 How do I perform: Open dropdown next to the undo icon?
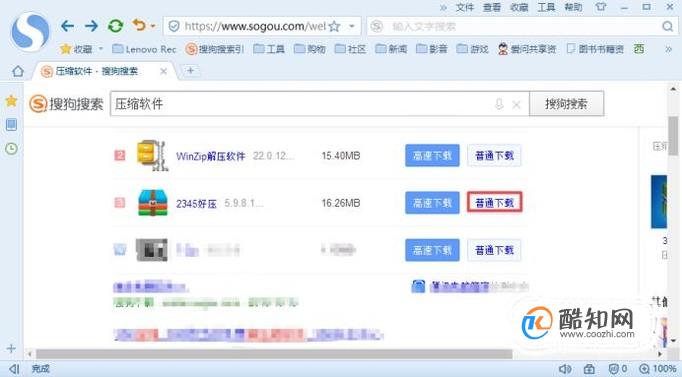point(153,27)
